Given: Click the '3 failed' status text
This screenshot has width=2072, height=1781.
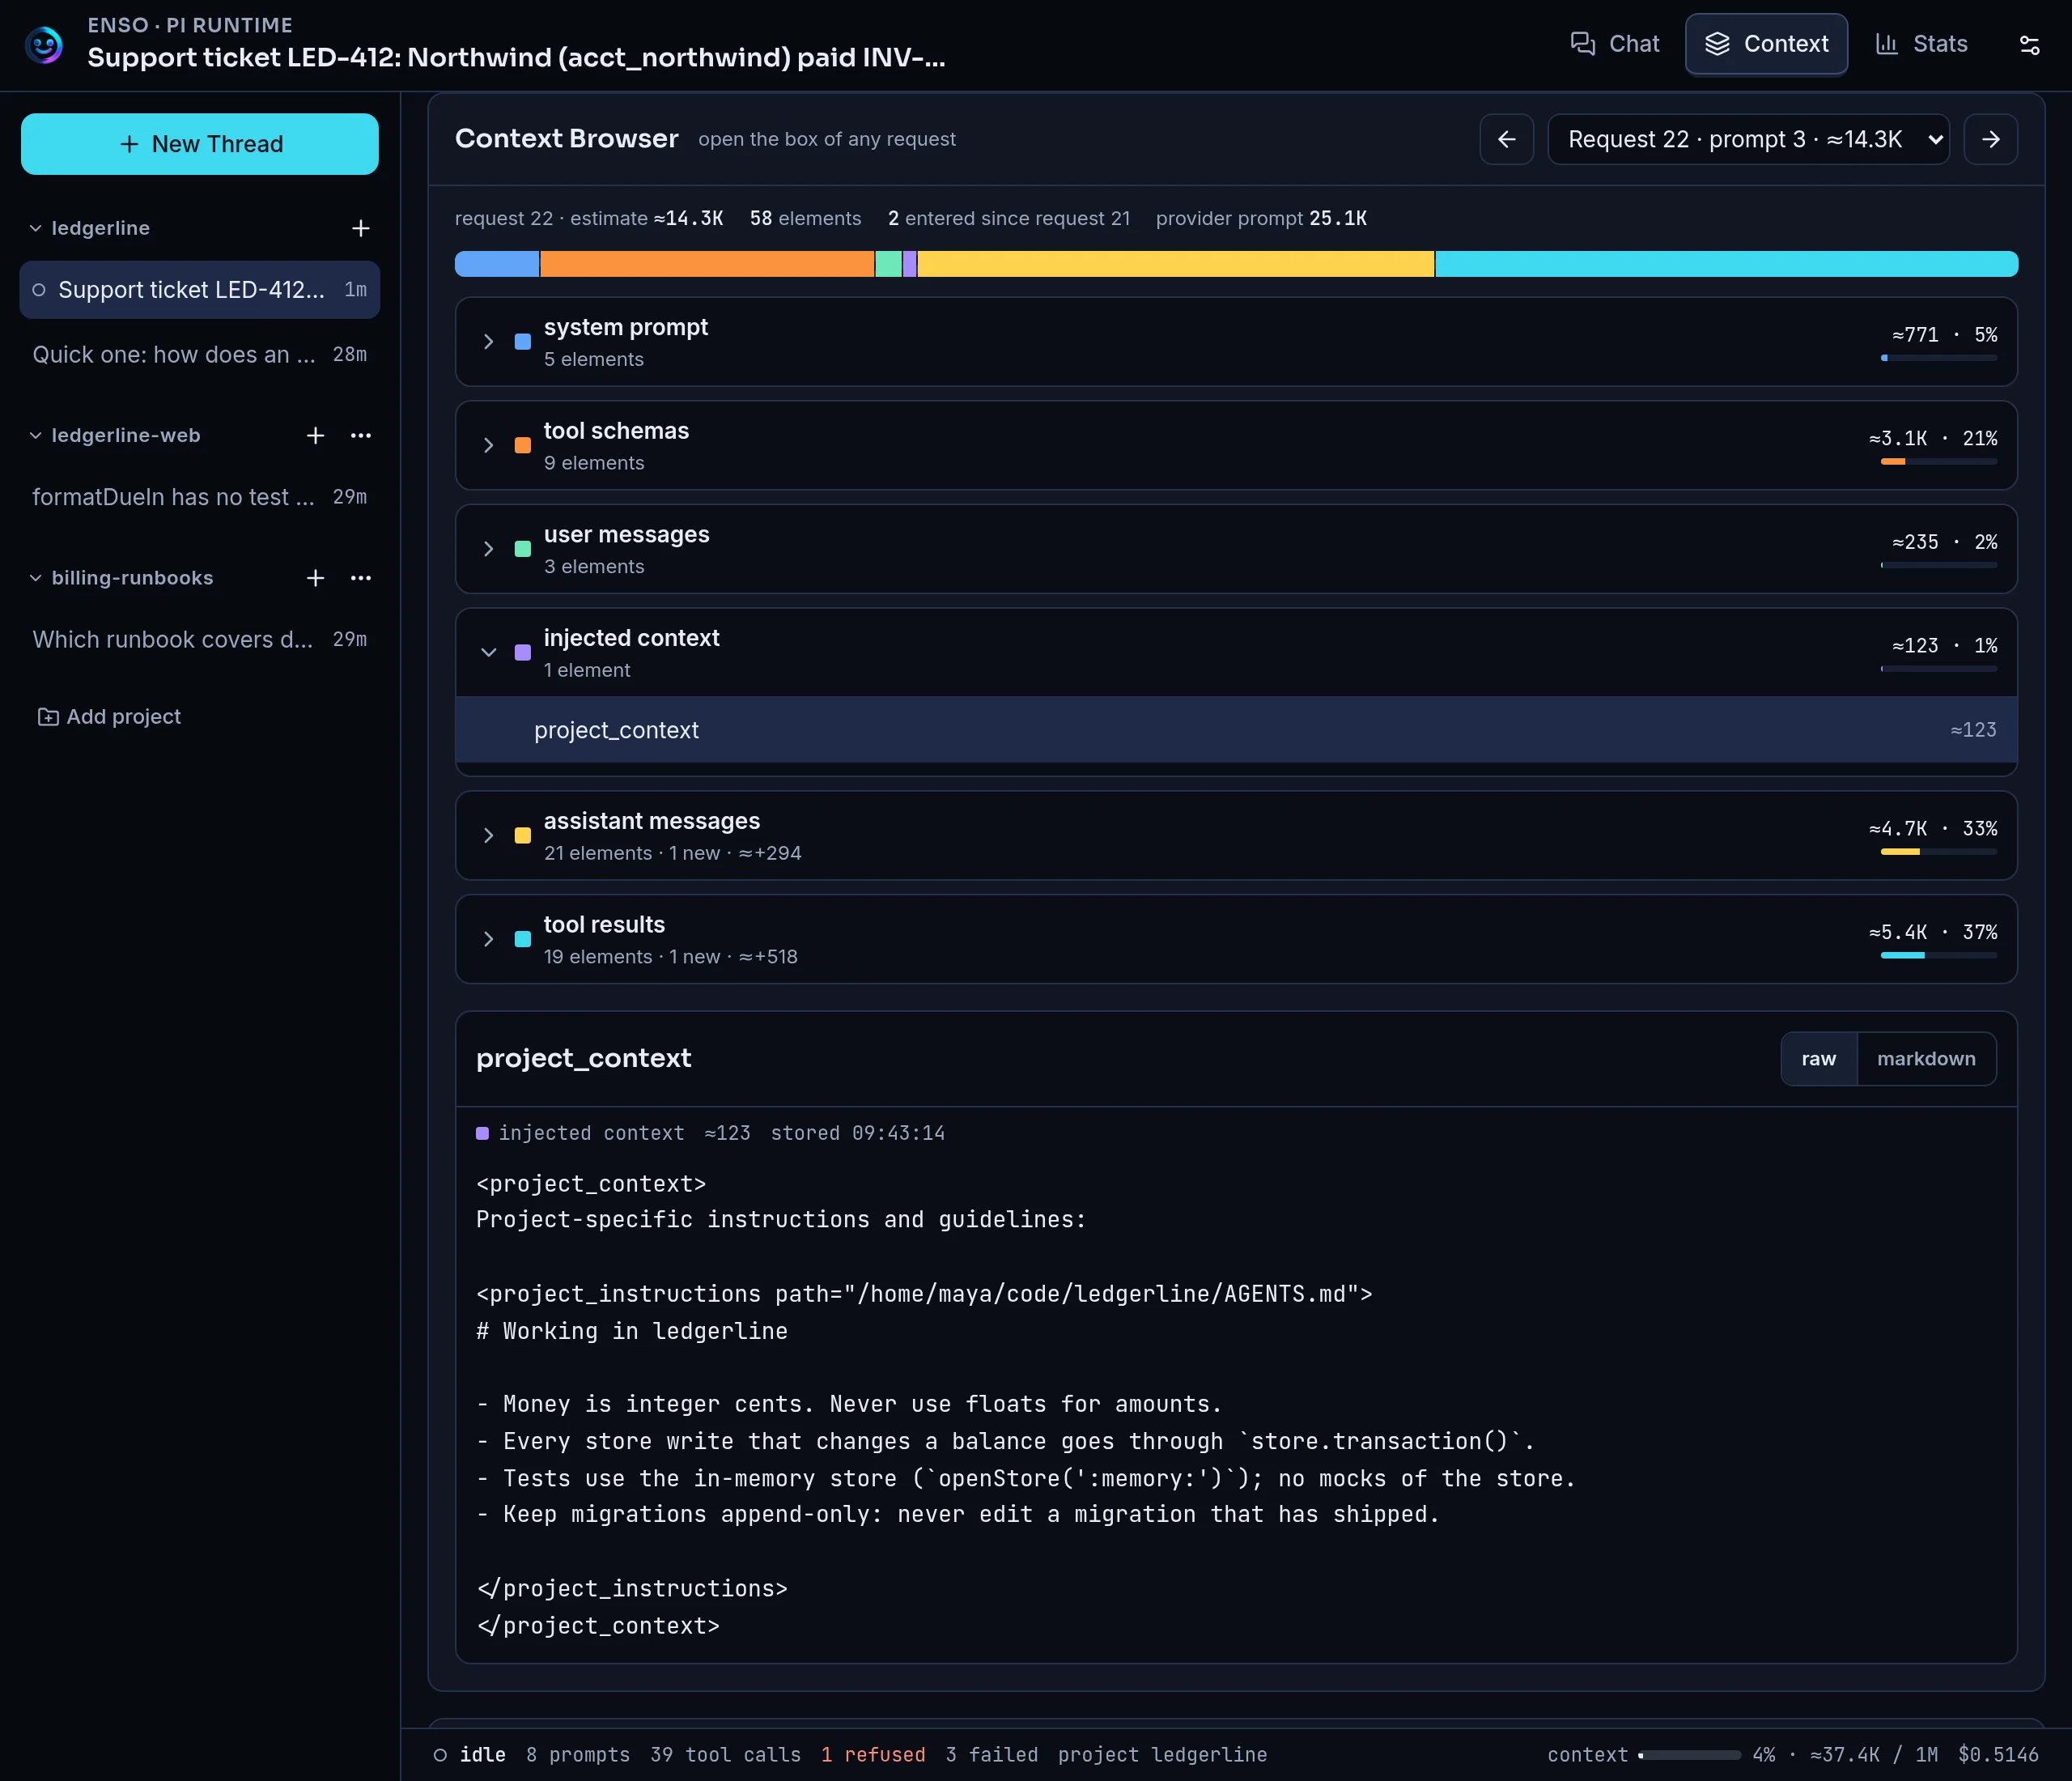Looking at the screenshot, I should (x=991, y=1755).
